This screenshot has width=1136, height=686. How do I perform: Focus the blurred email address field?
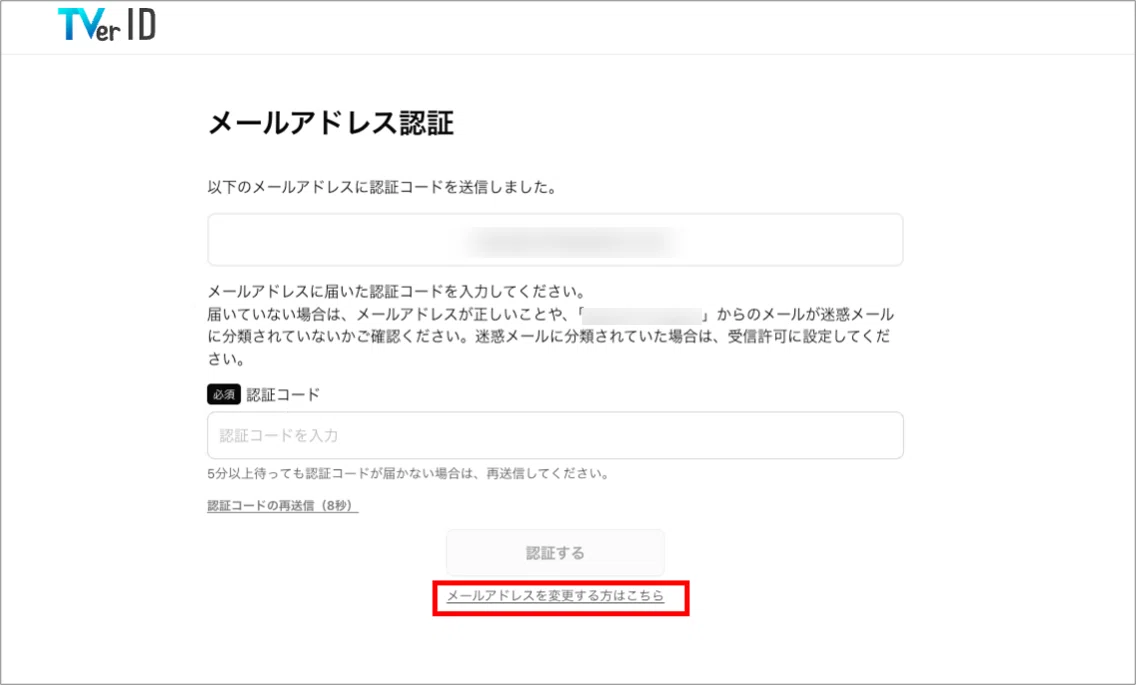555,240
